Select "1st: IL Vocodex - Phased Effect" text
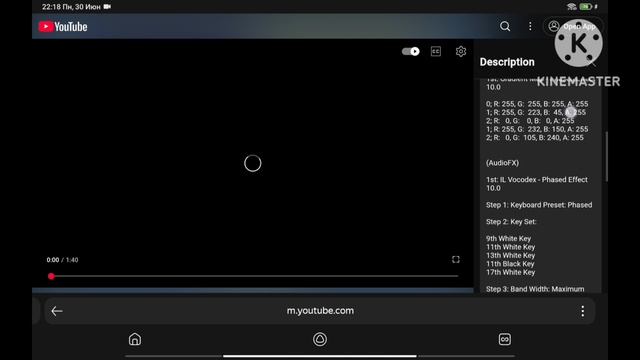The image size is (640, 360). click(x=537, y=180)
